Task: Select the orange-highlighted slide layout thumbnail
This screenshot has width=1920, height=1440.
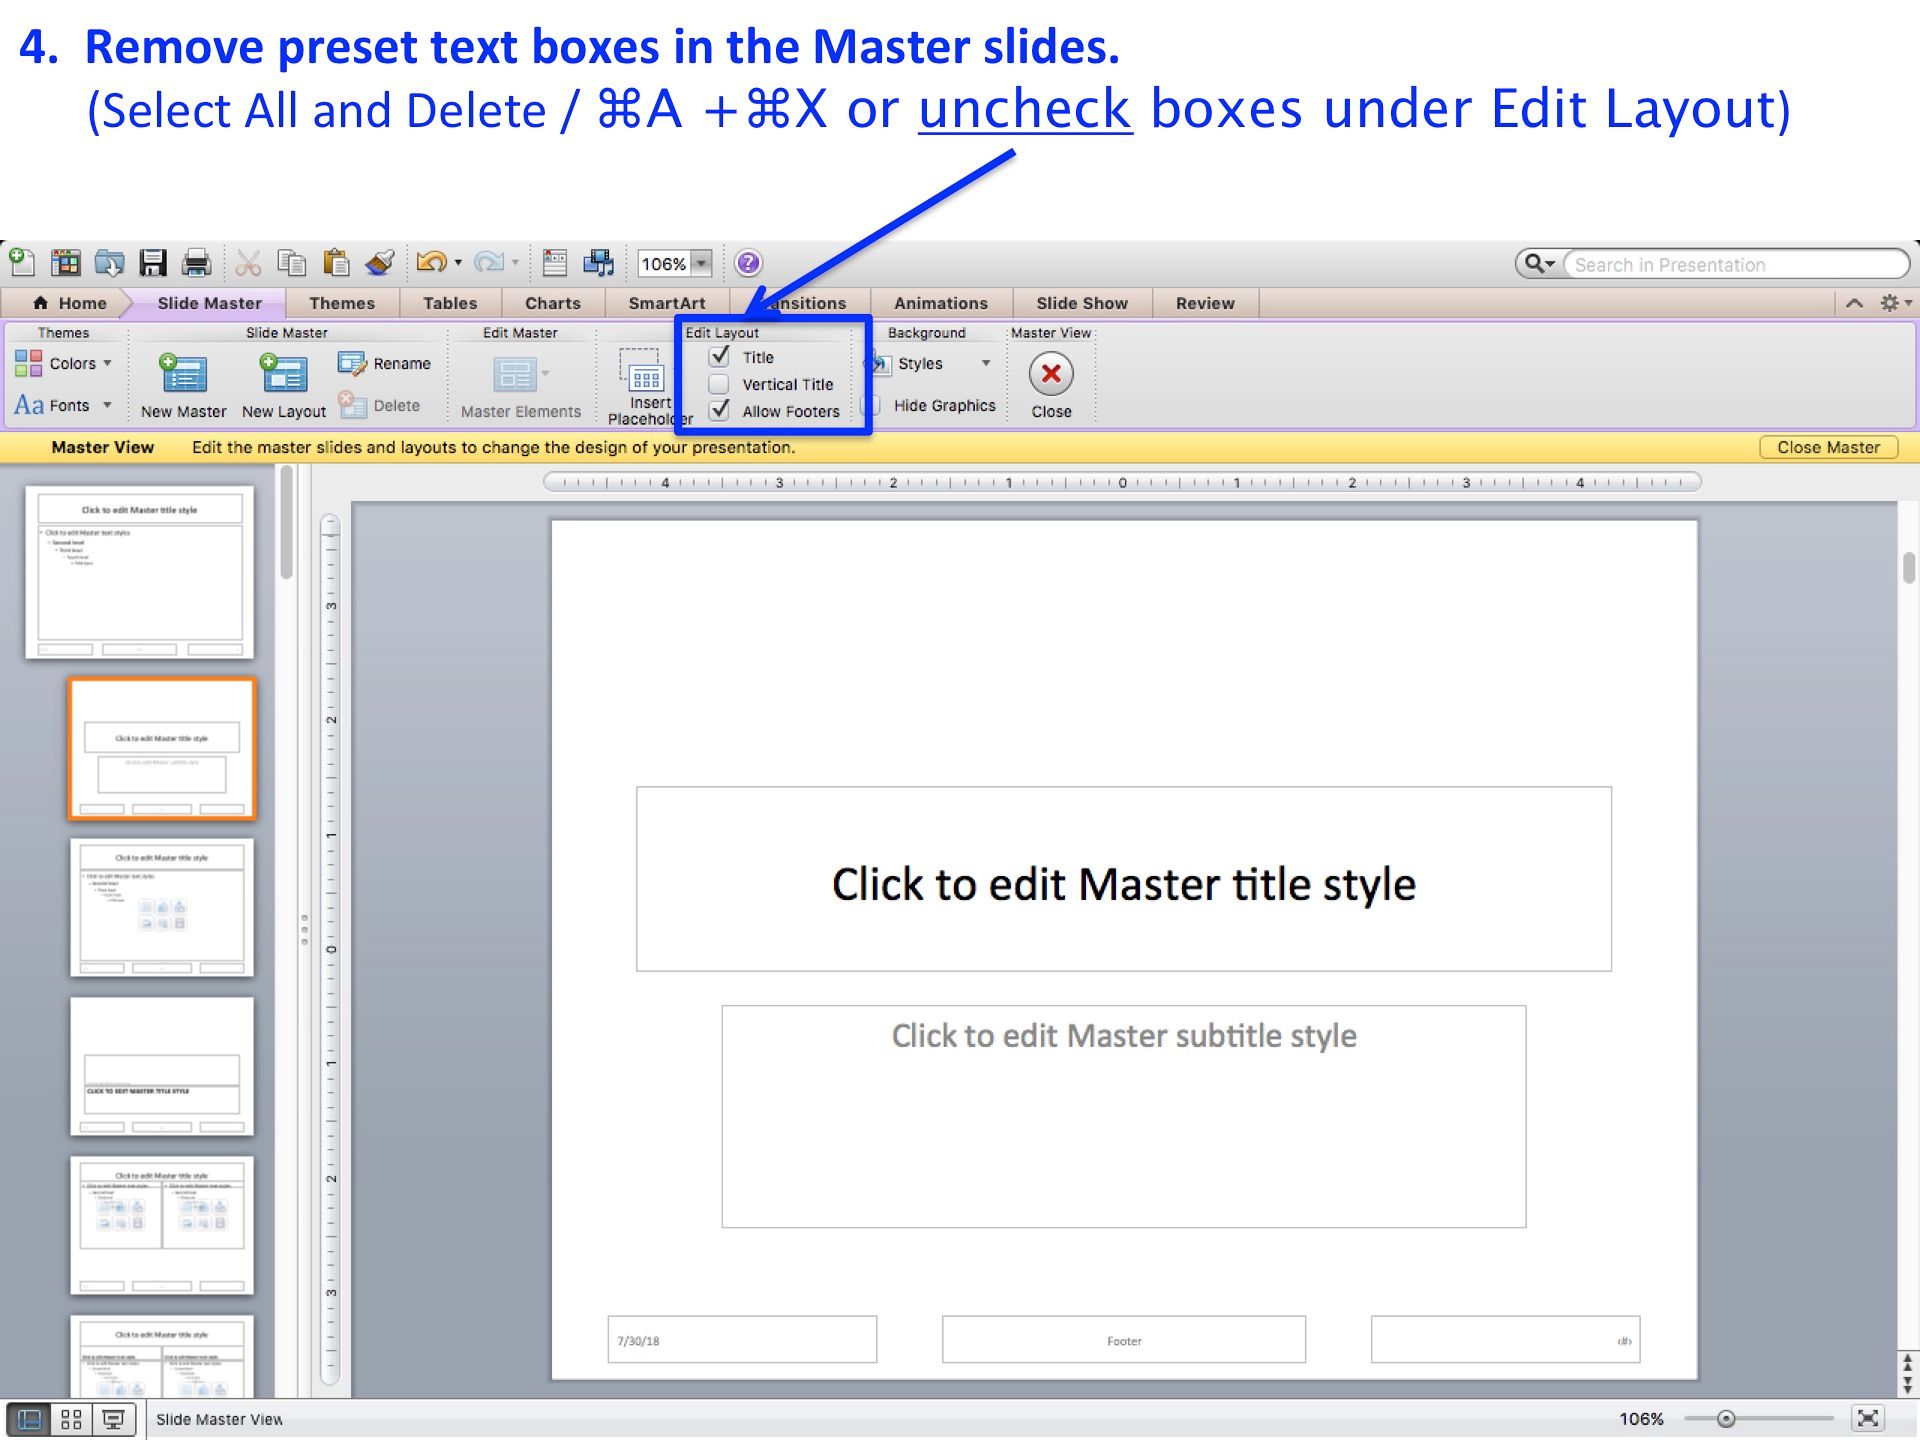Action: tap(162, 748)
